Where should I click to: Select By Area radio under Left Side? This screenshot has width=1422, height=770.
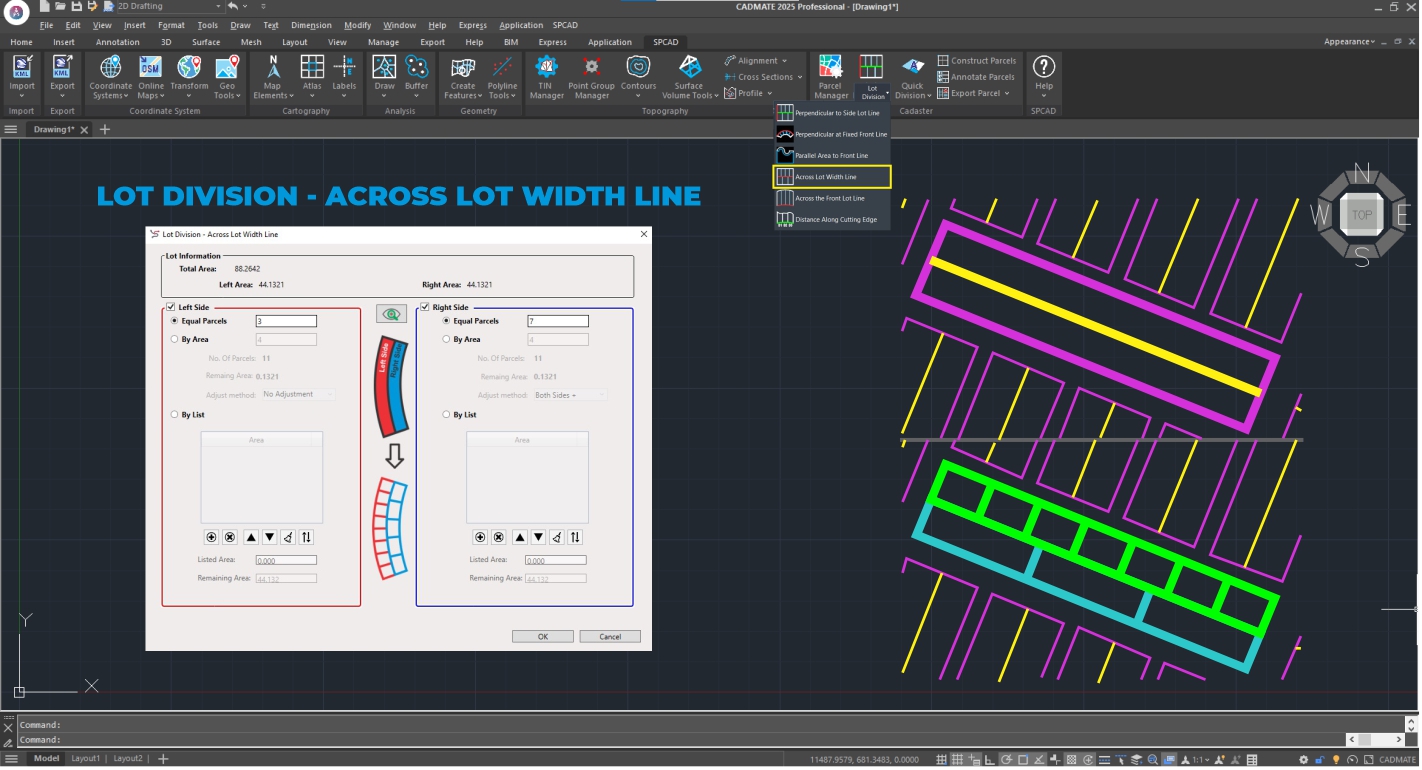pos(176,340)
